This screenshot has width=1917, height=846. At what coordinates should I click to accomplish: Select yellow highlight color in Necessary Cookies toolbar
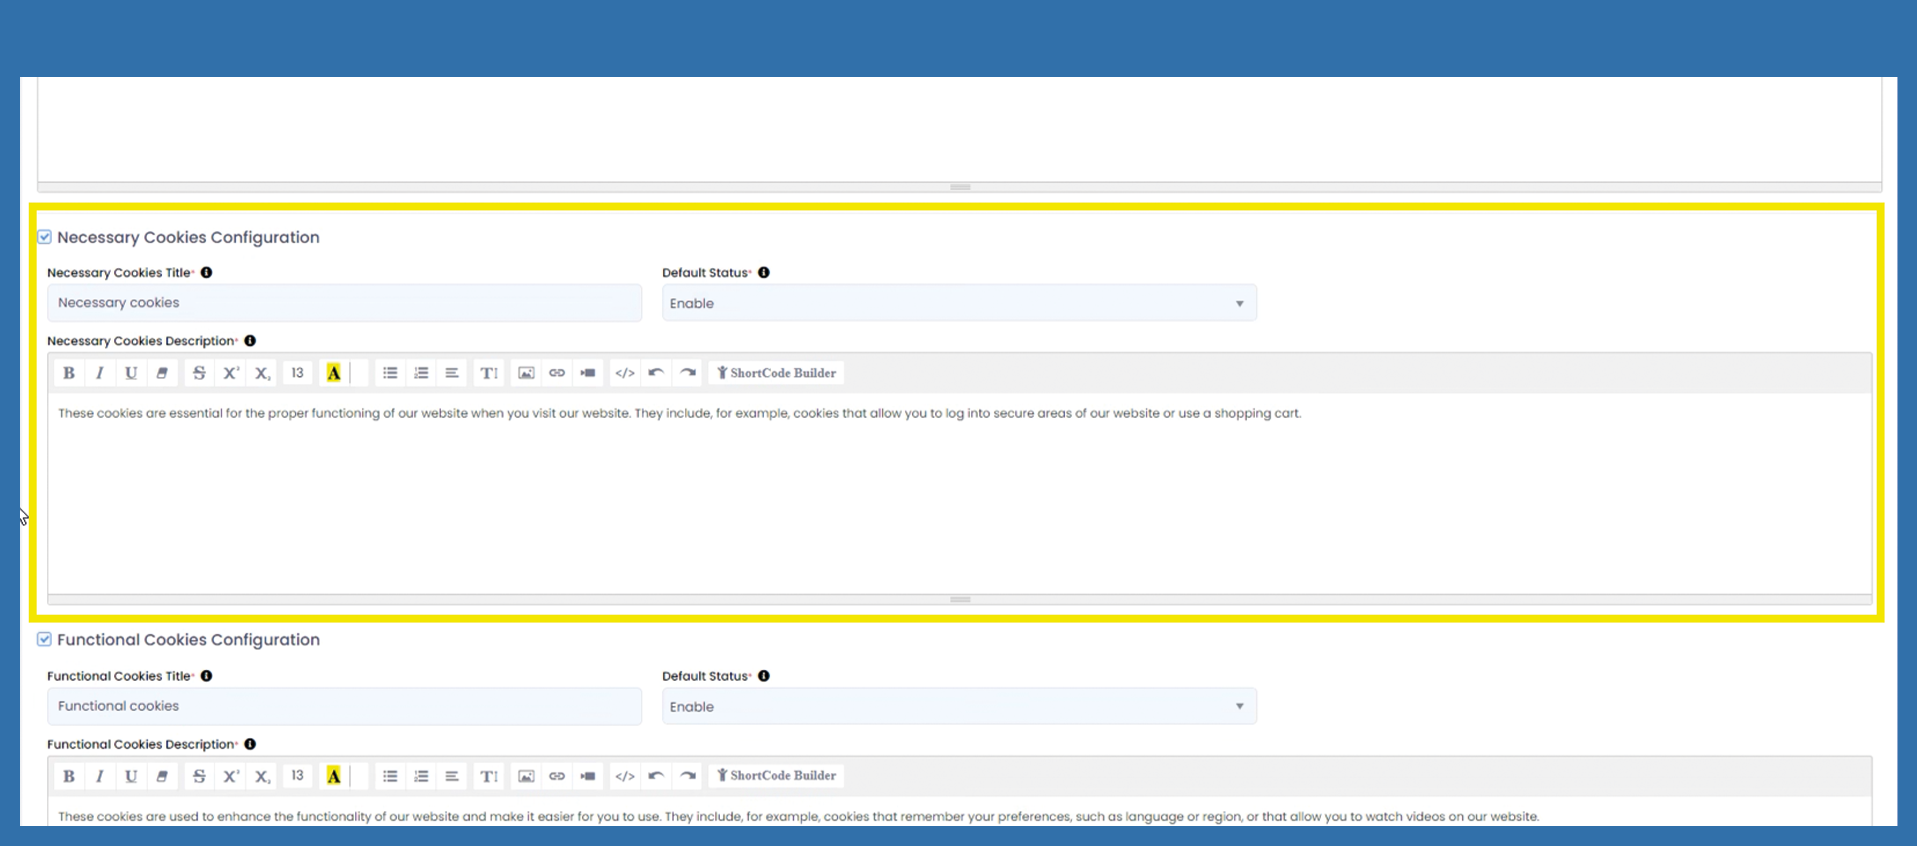tap(334, 373)
